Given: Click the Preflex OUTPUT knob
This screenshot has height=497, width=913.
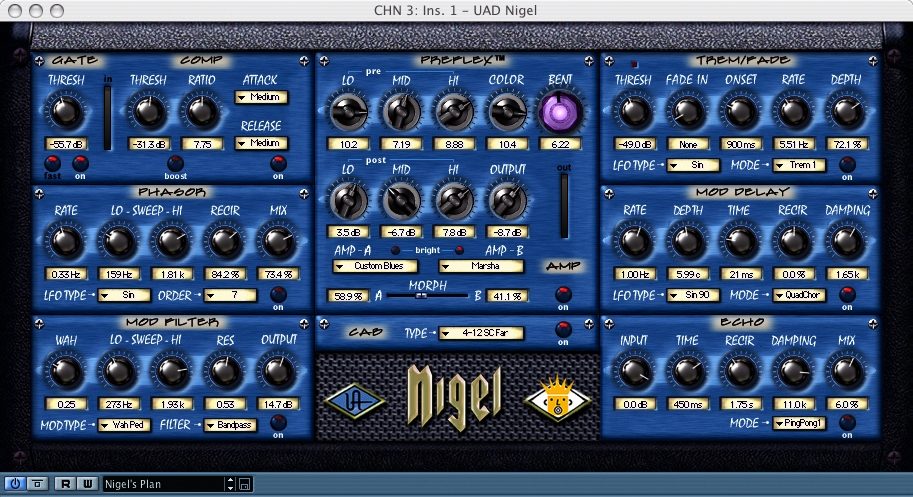Looking at the screenshot, I should point(507,201).
